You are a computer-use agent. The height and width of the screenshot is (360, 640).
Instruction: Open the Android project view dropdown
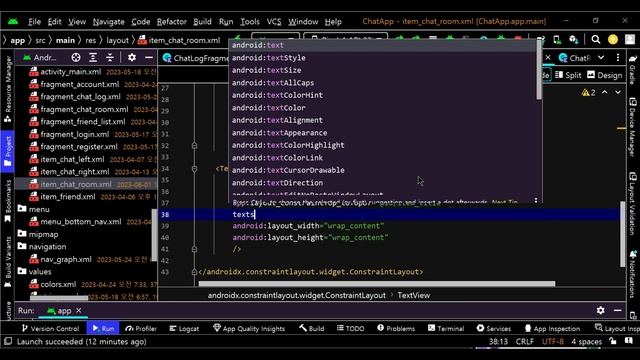[40, 58]
